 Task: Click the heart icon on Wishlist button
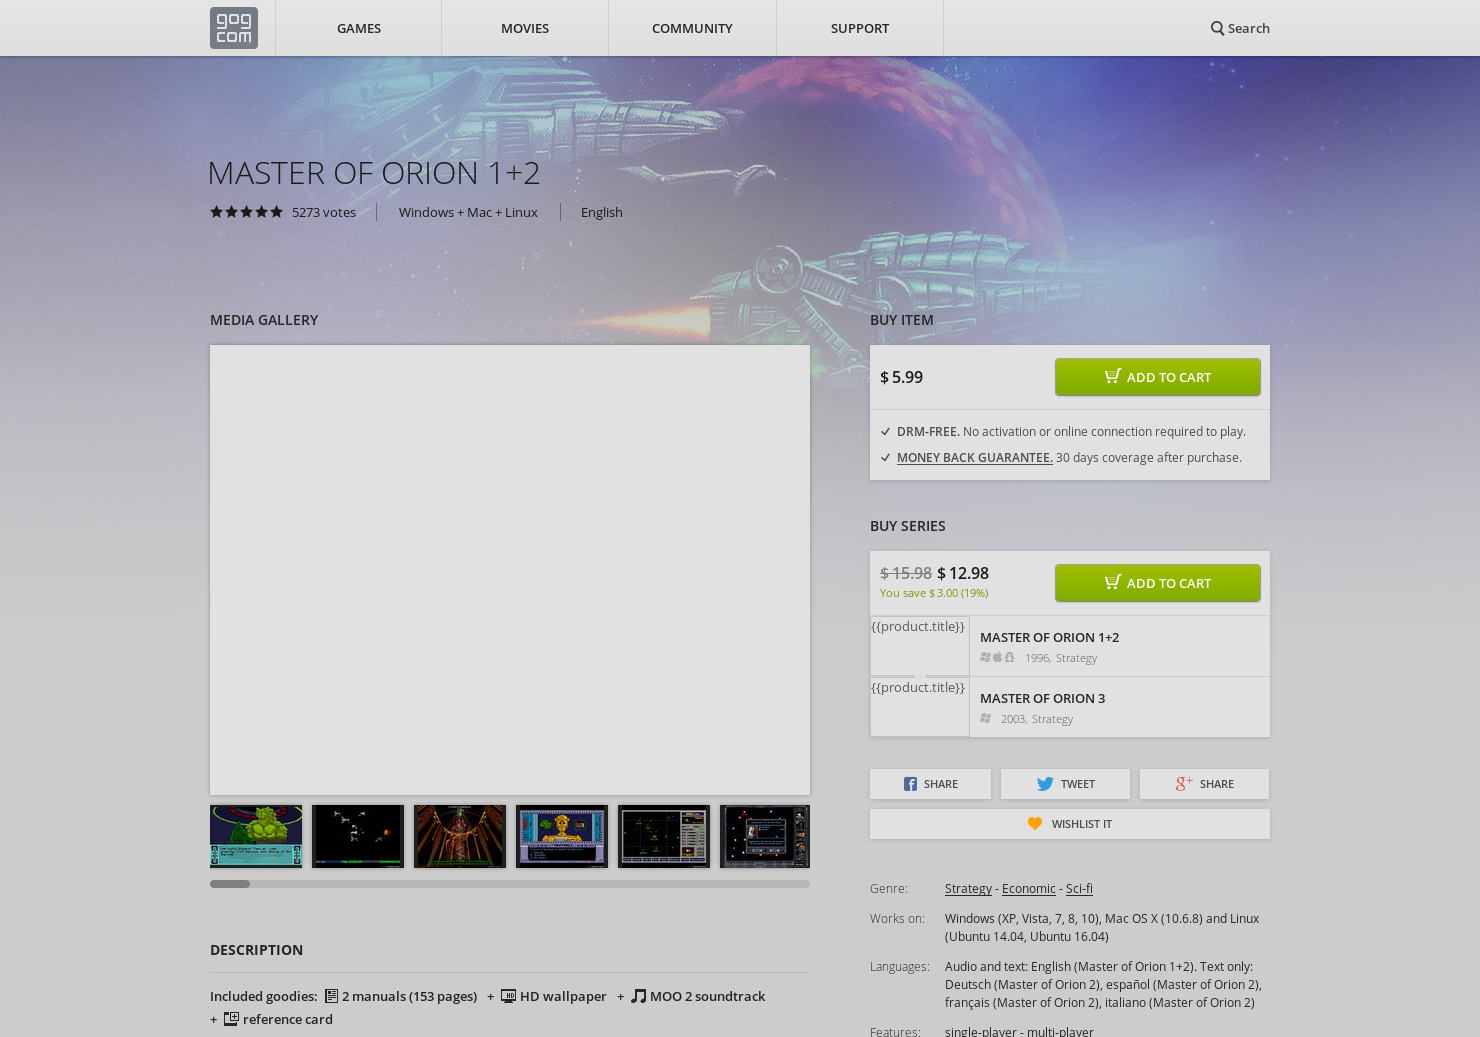pyautogui.click(x=1035, y=823)
